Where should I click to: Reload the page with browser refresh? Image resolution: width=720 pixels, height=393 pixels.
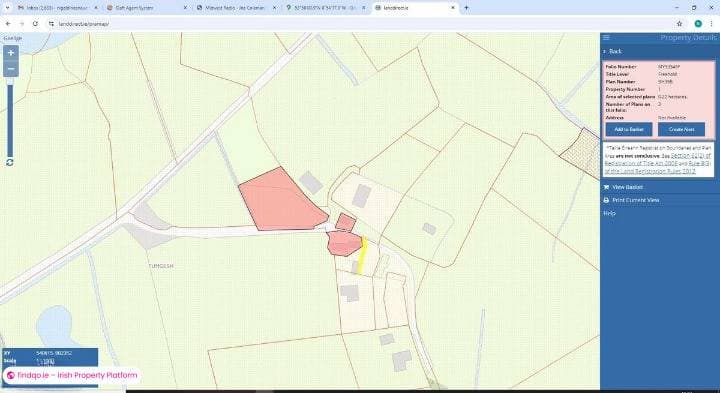point(35,24)
